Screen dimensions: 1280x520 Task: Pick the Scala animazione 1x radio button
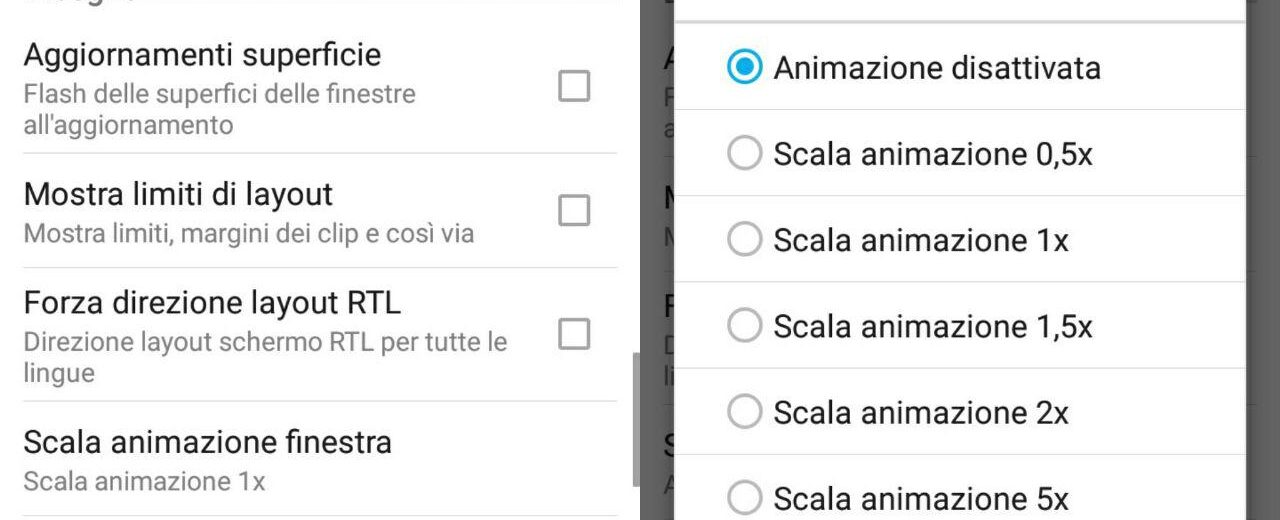click(x=744, y=240)
